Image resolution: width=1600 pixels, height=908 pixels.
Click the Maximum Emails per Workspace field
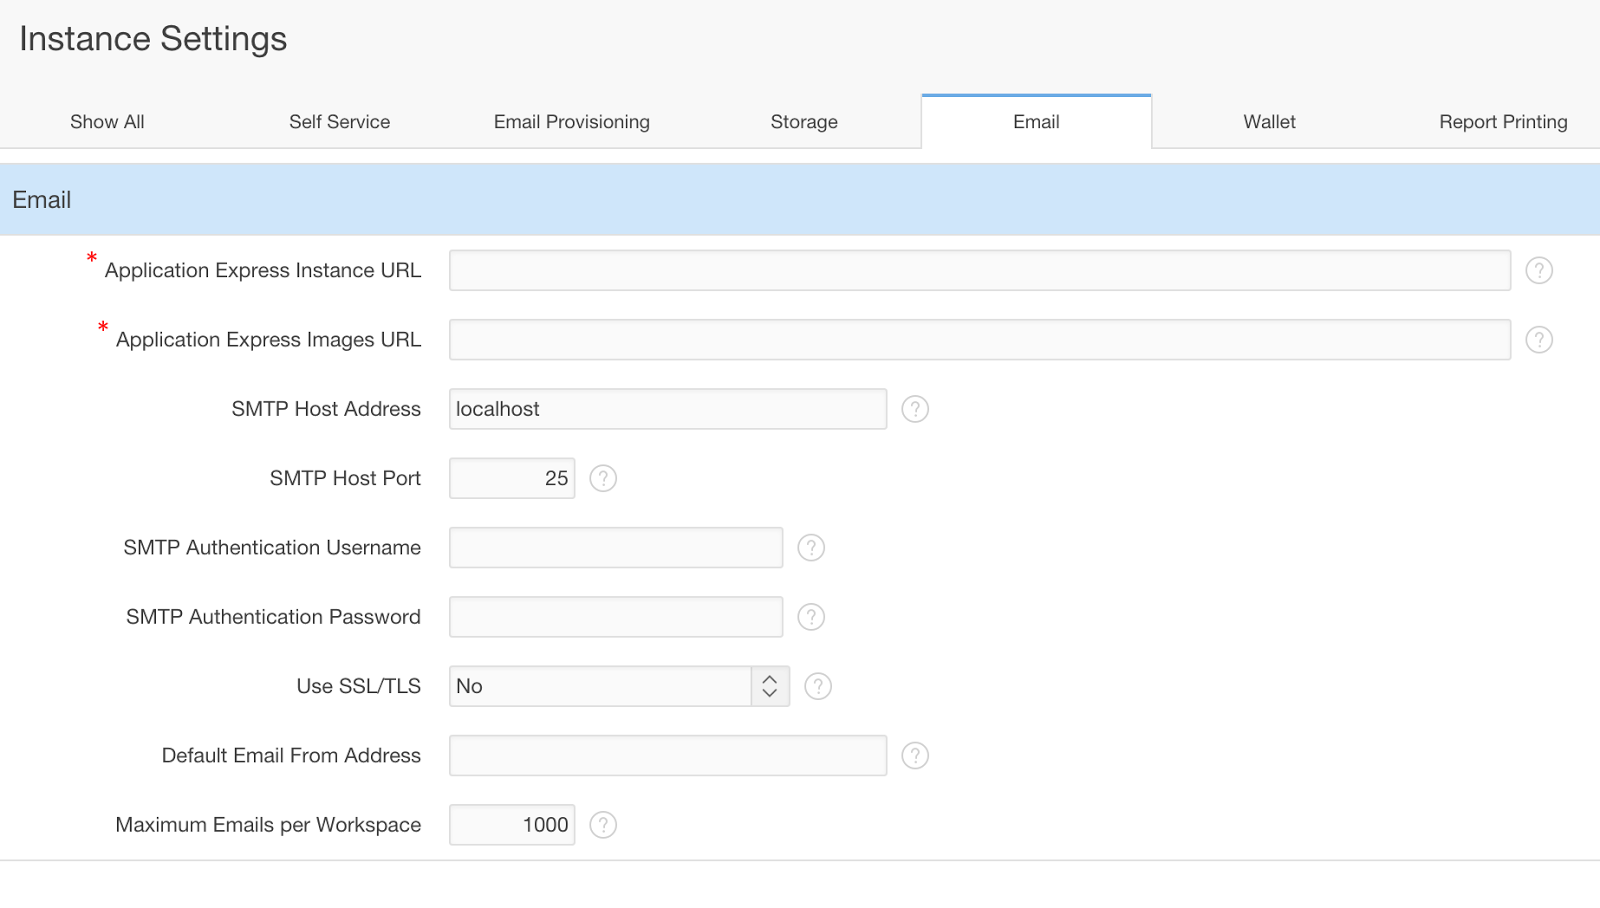[x=511, y=825]
